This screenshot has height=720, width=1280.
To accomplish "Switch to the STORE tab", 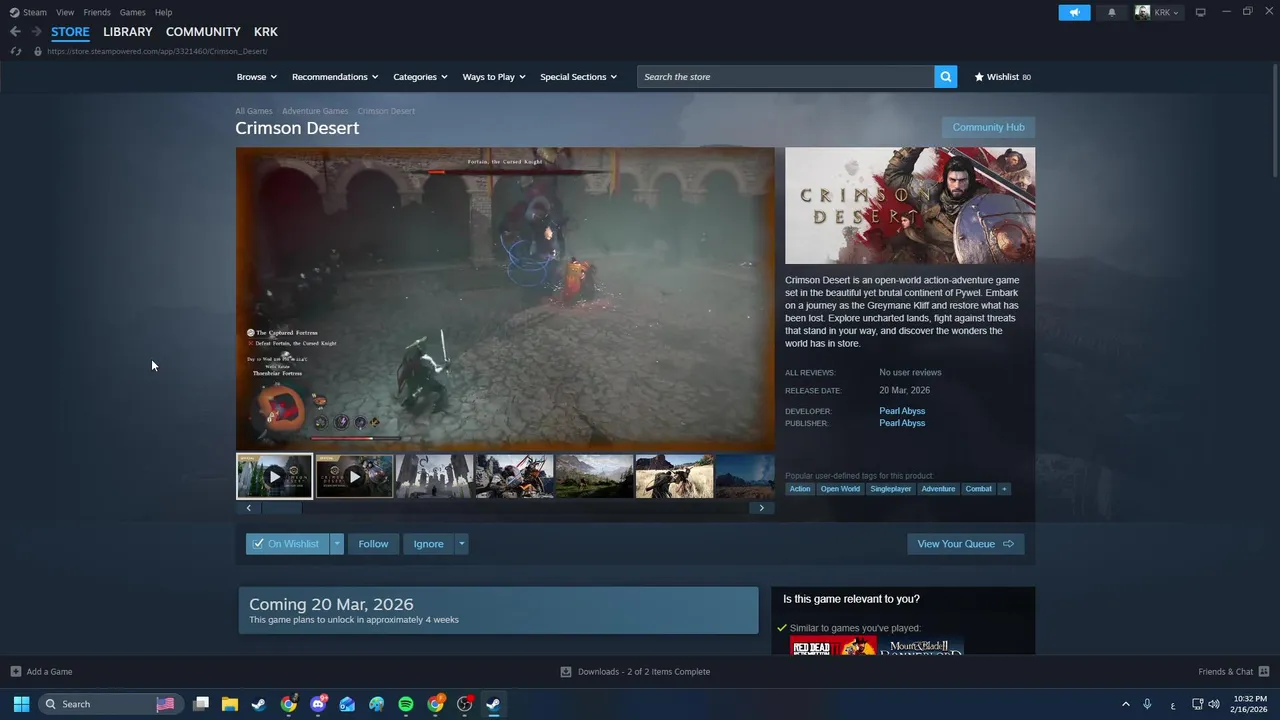I will coord(70,32).
